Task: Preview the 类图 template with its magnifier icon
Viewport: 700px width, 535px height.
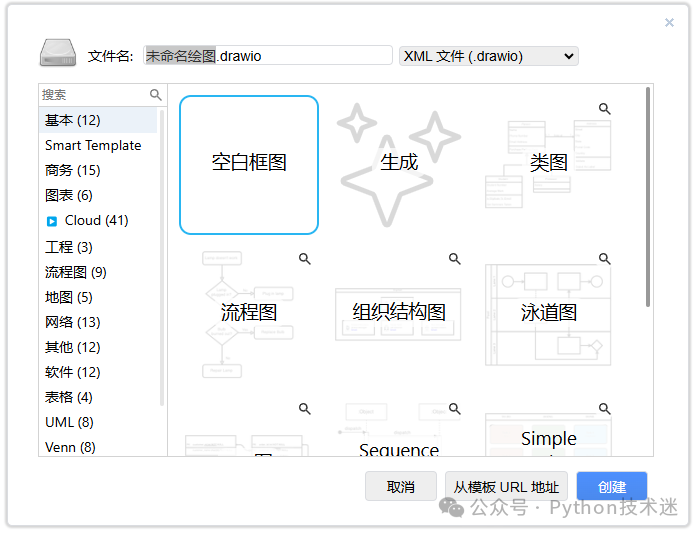Action: [604, 109]
